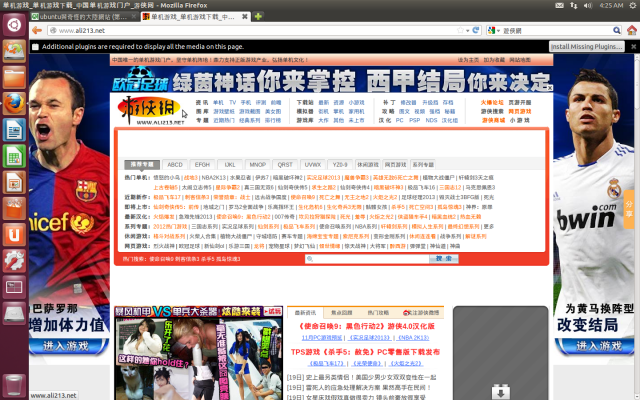Switch to ubuntu tab
The width and height of the screenshot is (640, 400).
[x=84, y=16]
